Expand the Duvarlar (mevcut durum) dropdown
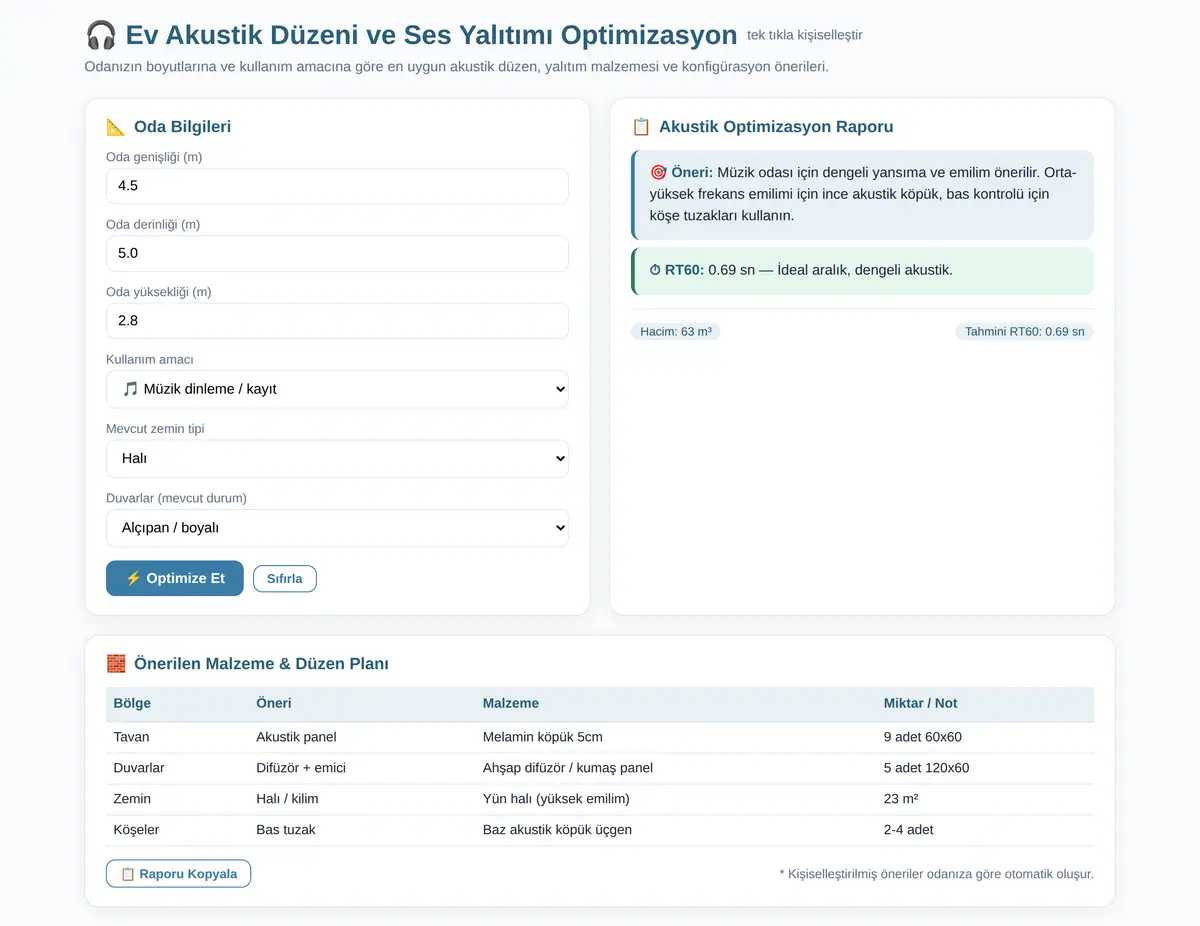This screenshot has width=1200, height=926. pyautogui.click(x=337, y=528)
